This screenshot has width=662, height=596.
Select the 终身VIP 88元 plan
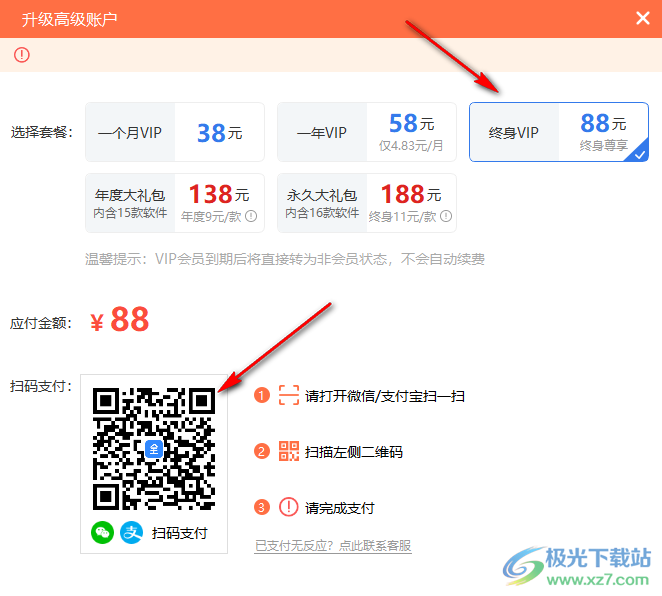[x=559, y=132]
